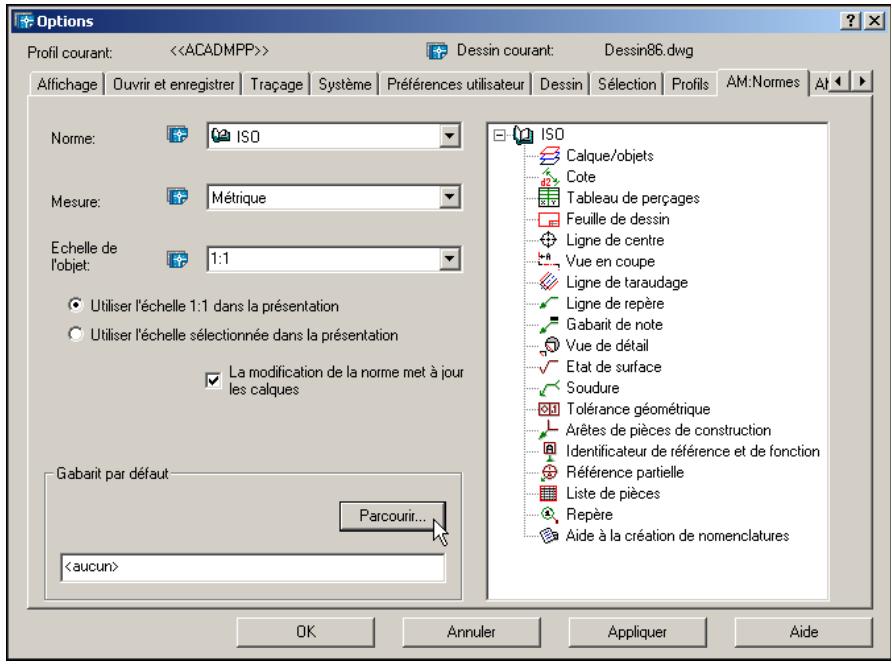Click the Aide button
Viewport: 892px width, 665px height.
point(803,632)
